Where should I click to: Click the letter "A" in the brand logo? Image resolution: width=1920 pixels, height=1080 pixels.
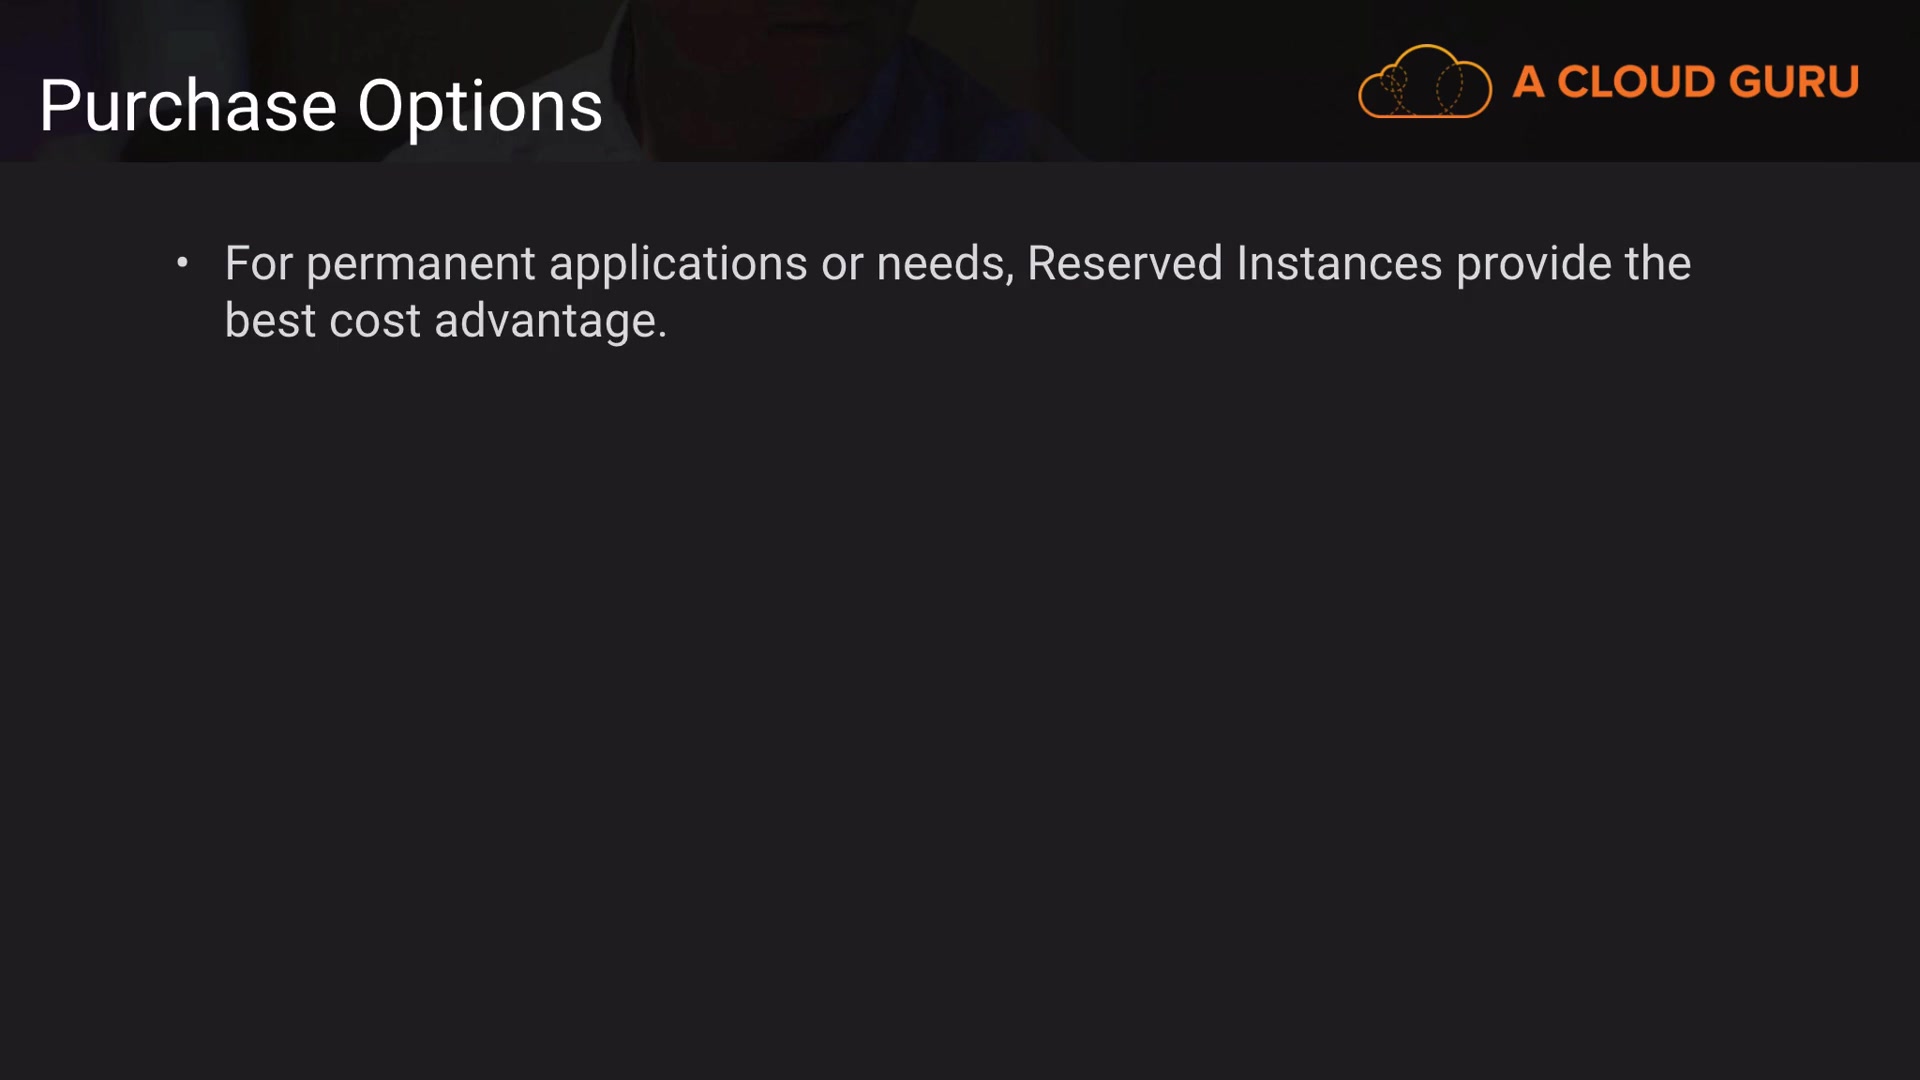click(1528, 82)
